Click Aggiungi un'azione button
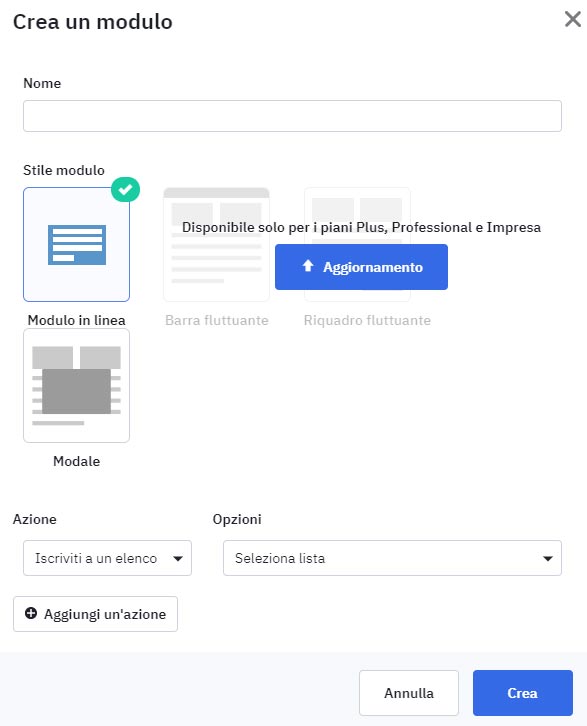587x726 pixels. pos(95,614)
